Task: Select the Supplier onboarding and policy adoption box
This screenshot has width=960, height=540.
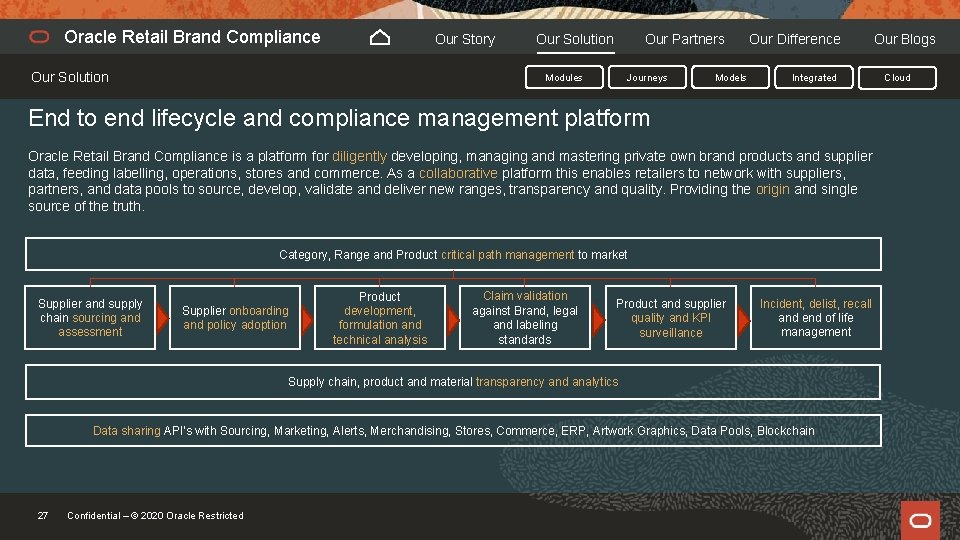Action: coord(235,318)
